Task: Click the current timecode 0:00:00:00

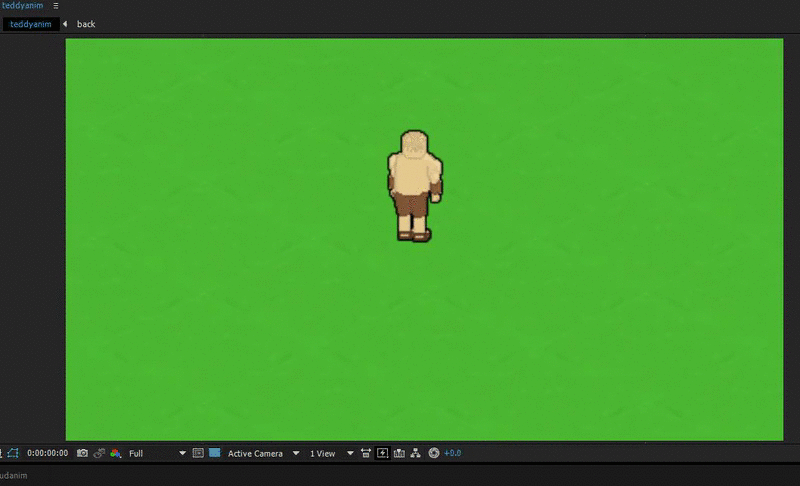Action: click(47, 453)
